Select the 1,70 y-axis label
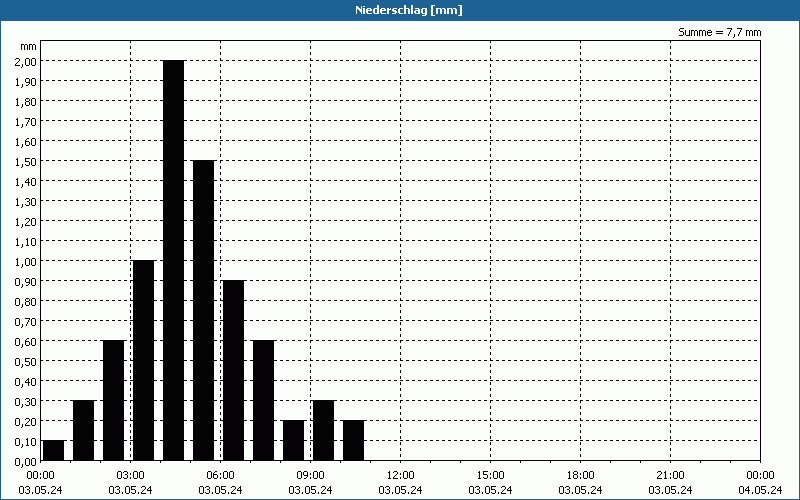 (x=27, y=121)
